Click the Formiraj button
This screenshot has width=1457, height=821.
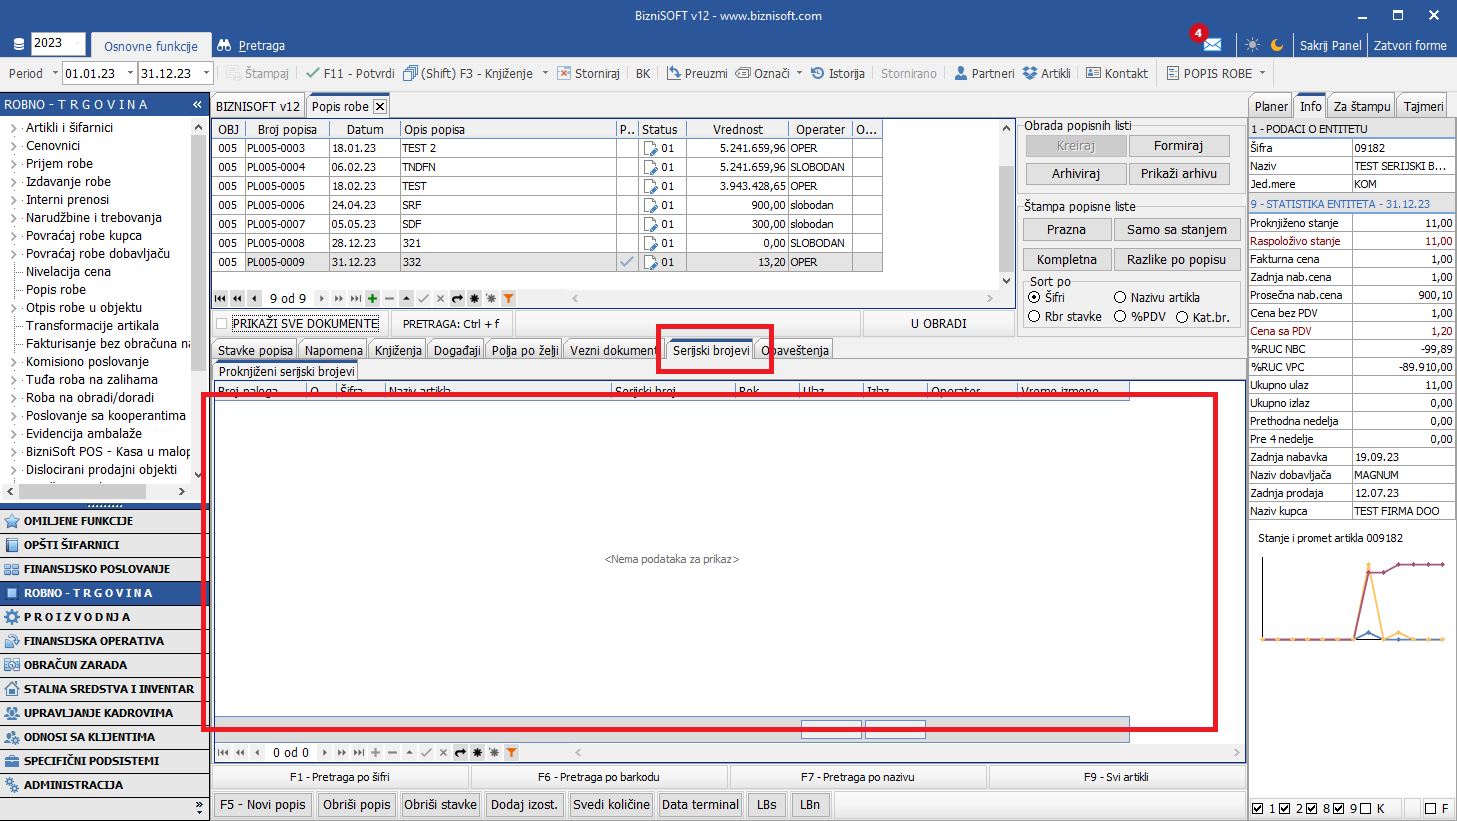click(1178, 145)
